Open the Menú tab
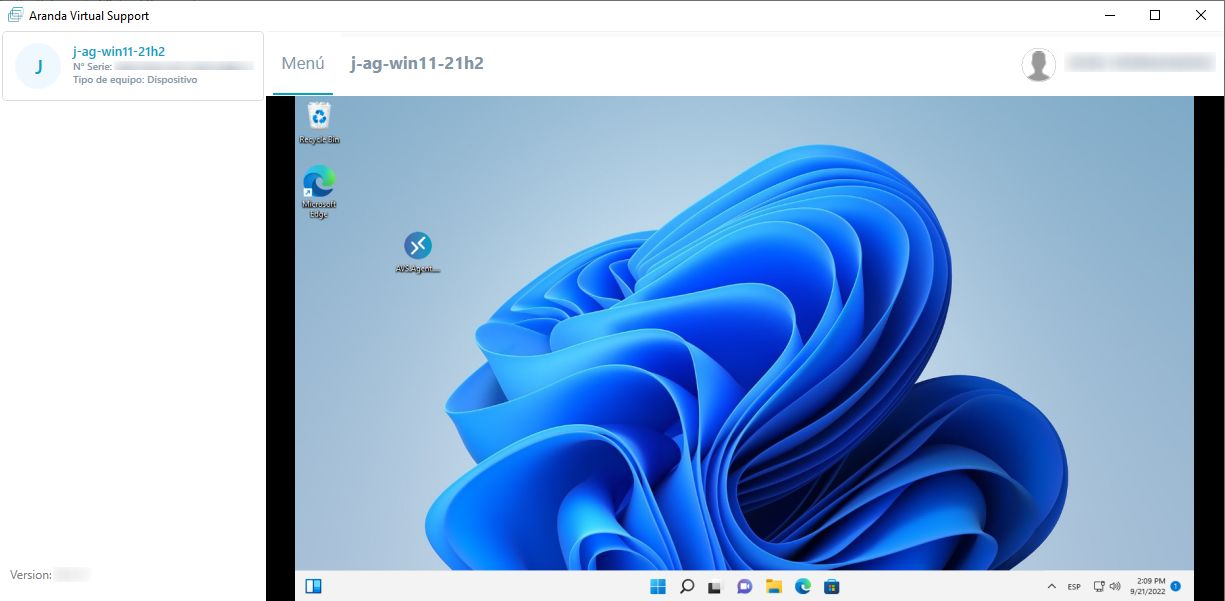Viewport: 1225px width, 601px height. pos(303,64)
